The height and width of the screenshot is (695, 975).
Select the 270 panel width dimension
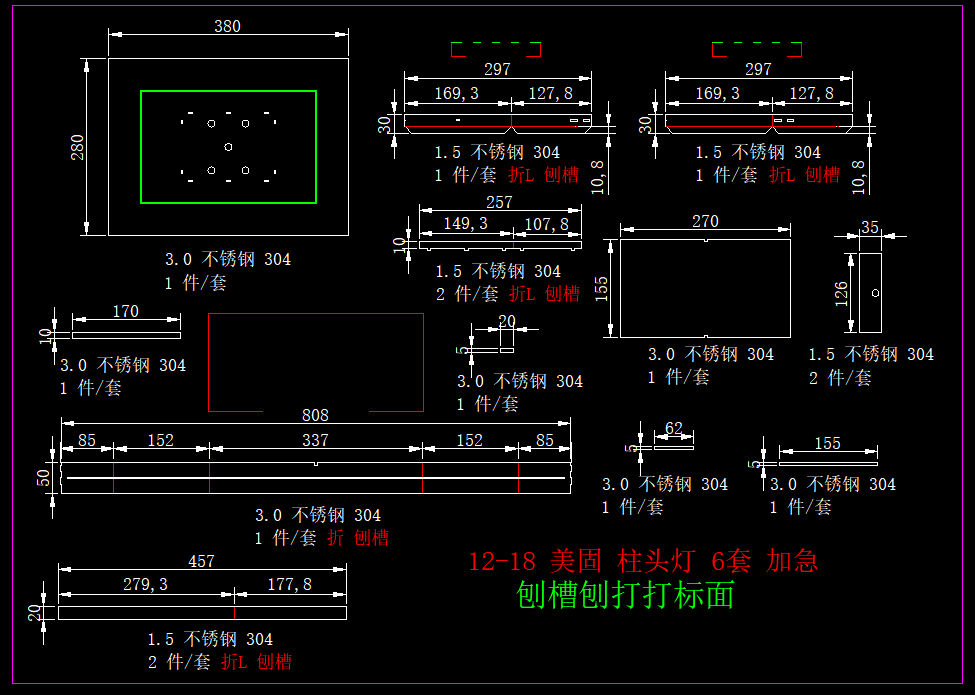point(705,222)
